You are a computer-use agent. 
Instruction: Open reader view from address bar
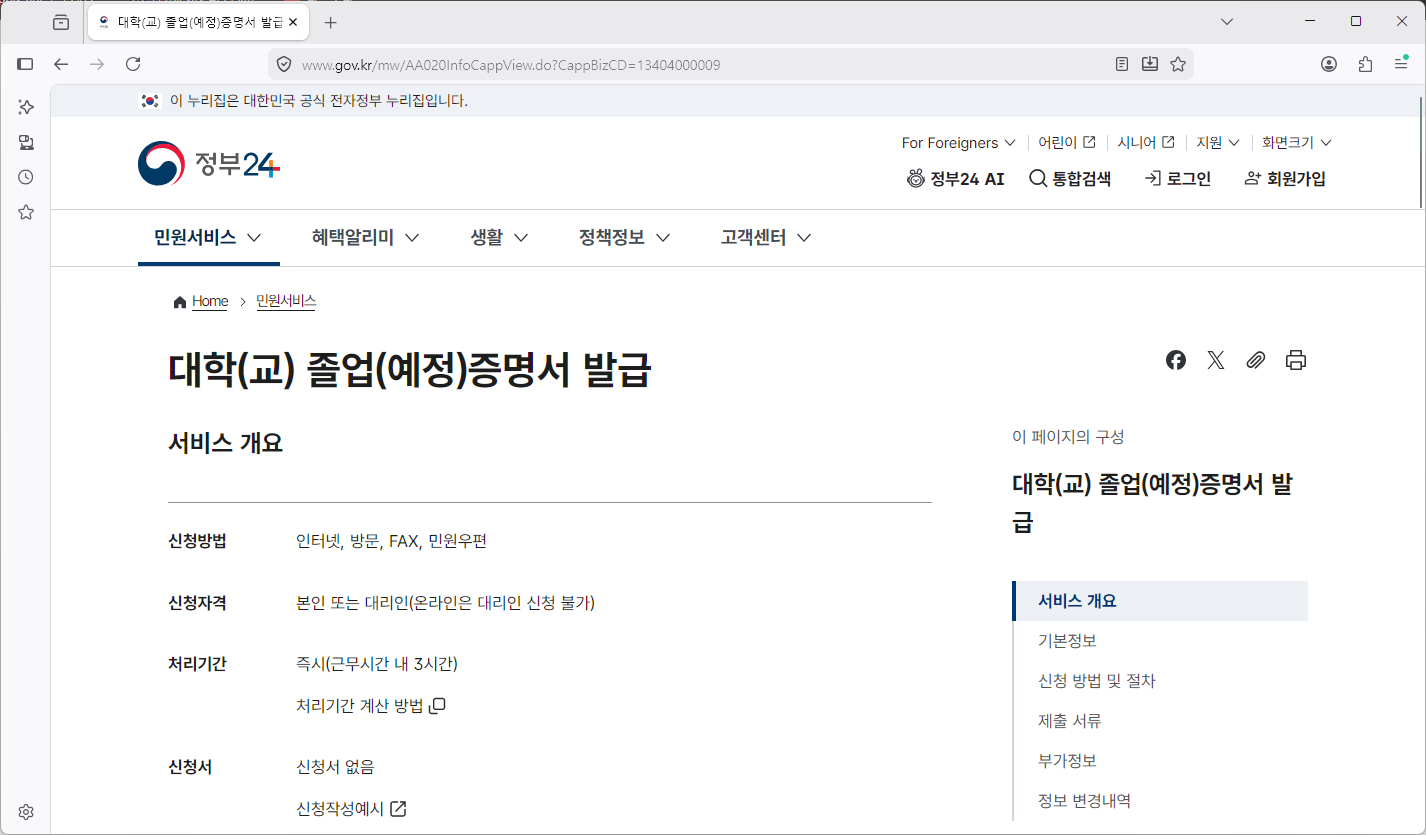click(1122, 64)
